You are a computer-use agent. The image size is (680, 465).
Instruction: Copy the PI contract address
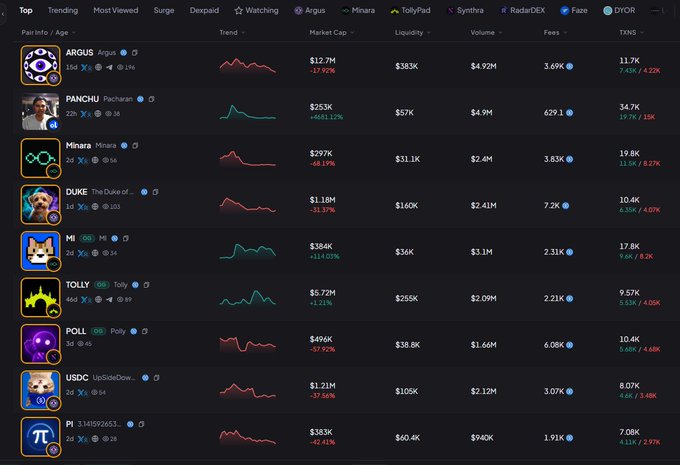point(141,424)
